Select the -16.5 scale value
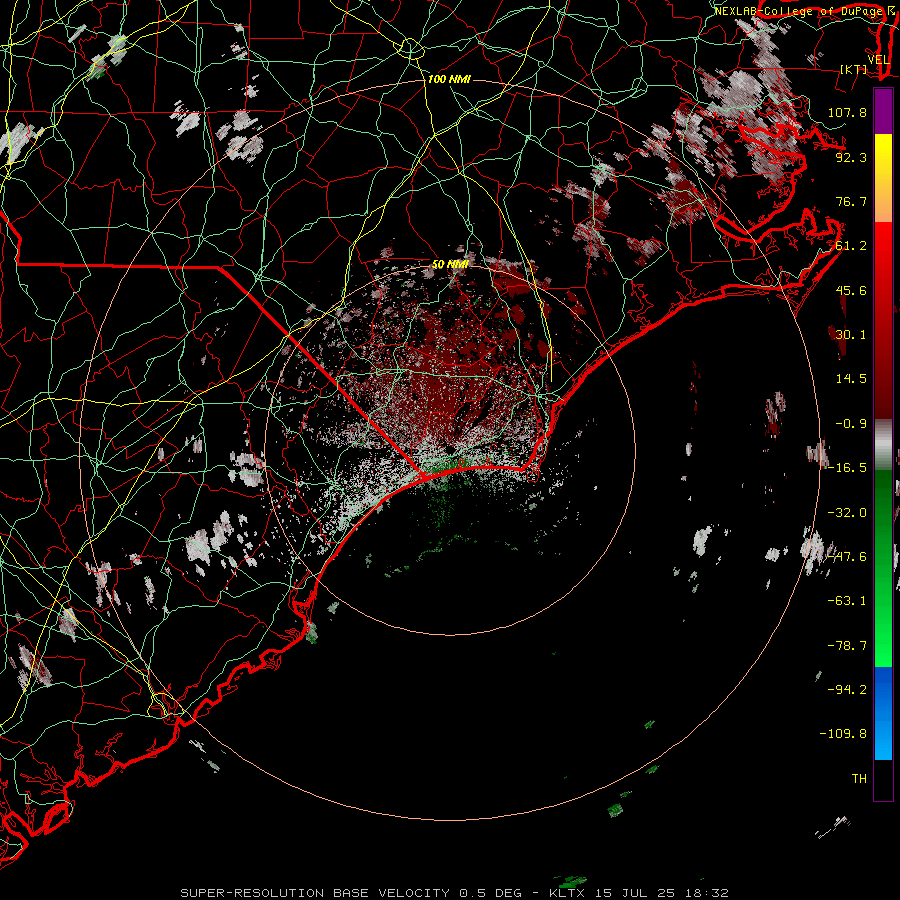Screen dimensions: 900x900 (847, 468)
